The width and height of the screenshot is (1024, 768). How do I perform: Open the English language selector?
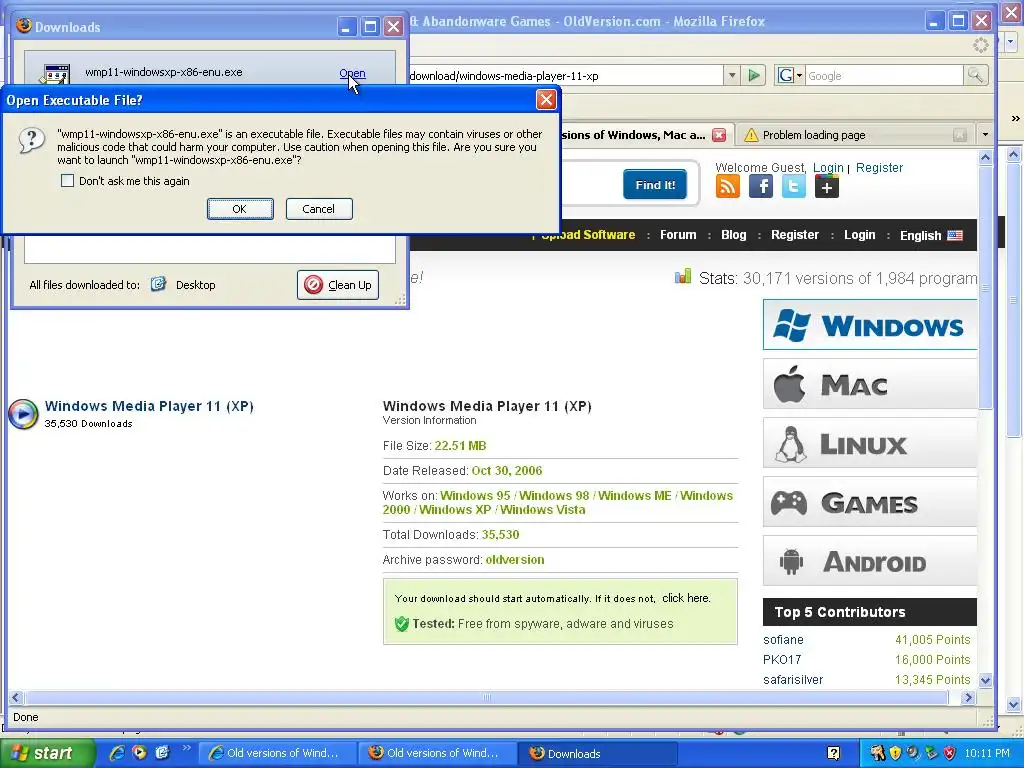[931, 236]
